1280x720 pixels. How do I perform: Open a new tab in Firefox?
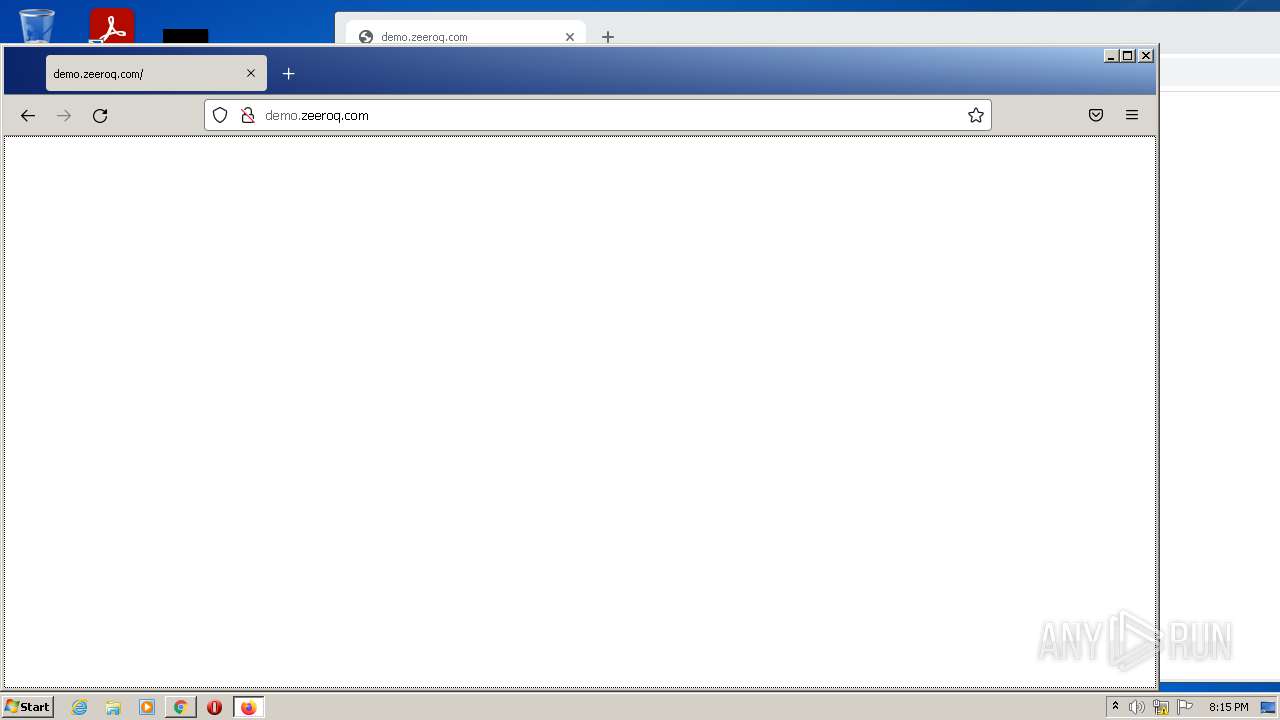tap(288, 73)
